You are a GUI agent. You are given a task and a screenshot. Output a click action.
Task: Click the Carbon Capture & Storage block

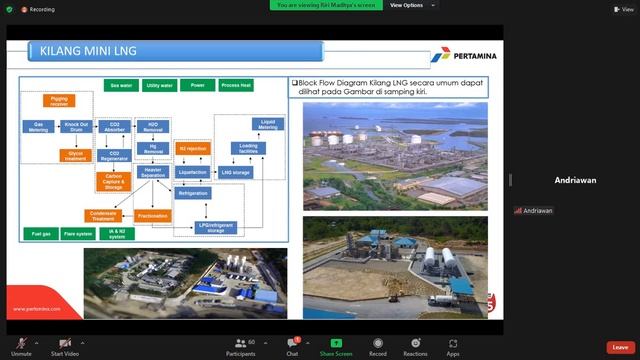click(x=113, y=182)
